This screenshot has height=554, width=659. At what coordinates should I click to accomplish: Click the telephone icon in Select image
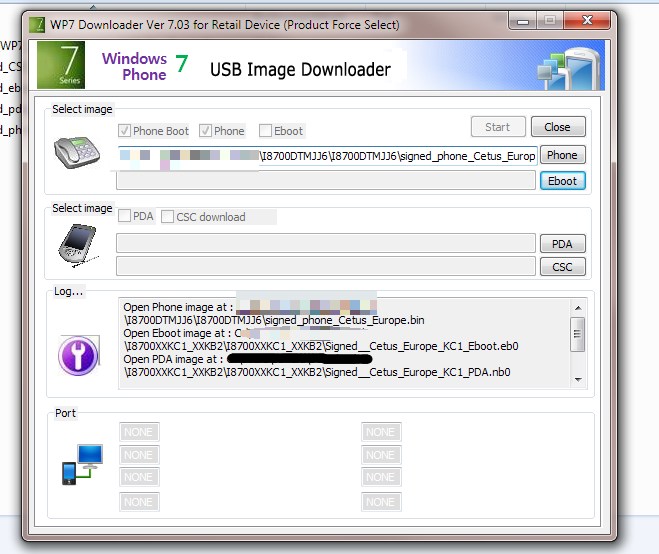point(77,152)
